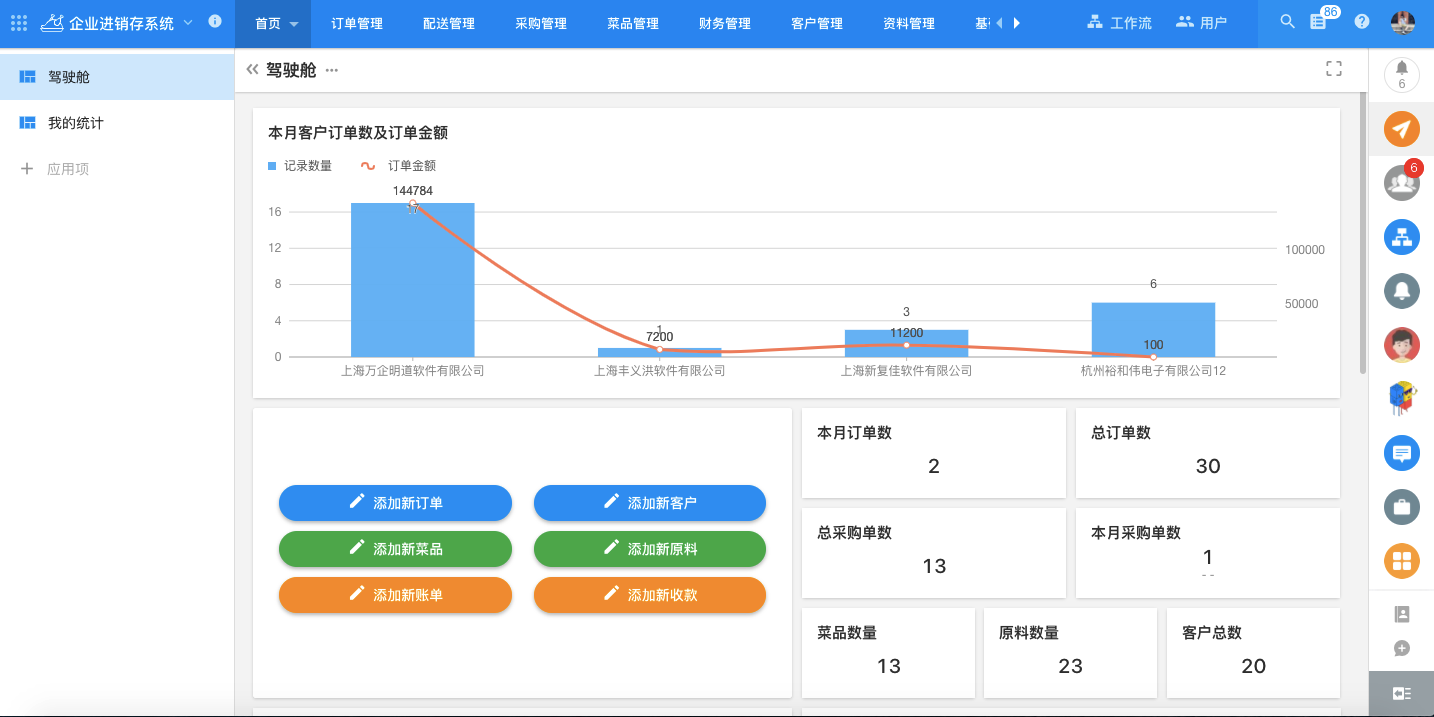Click the orange paper plane icon

click(1401, 129)
